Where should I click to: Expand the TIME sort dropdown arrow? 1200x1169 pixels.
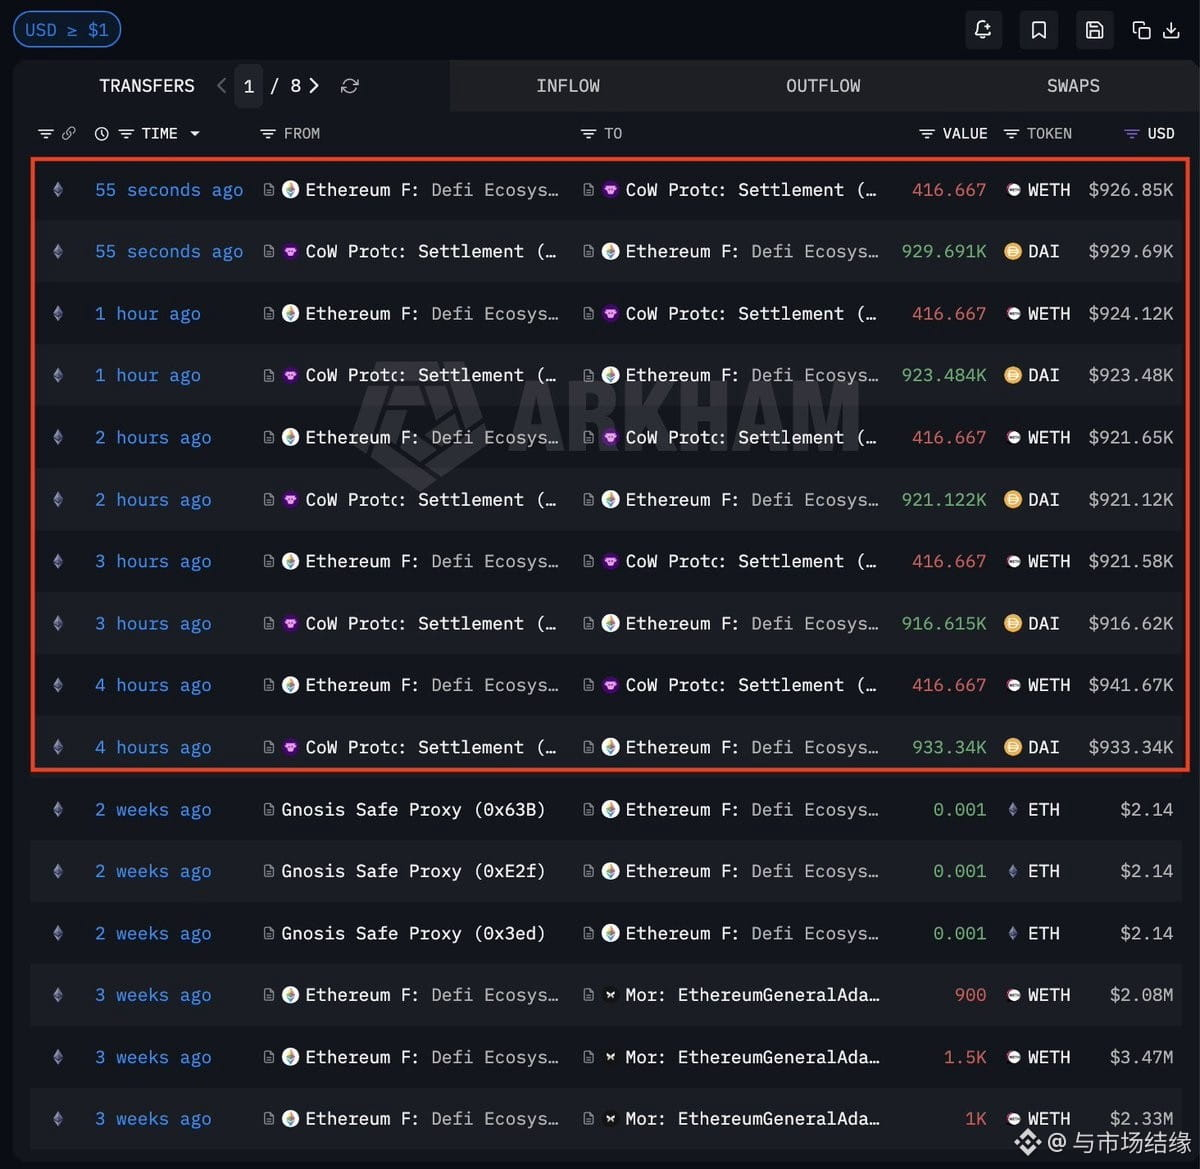[194, 133]
